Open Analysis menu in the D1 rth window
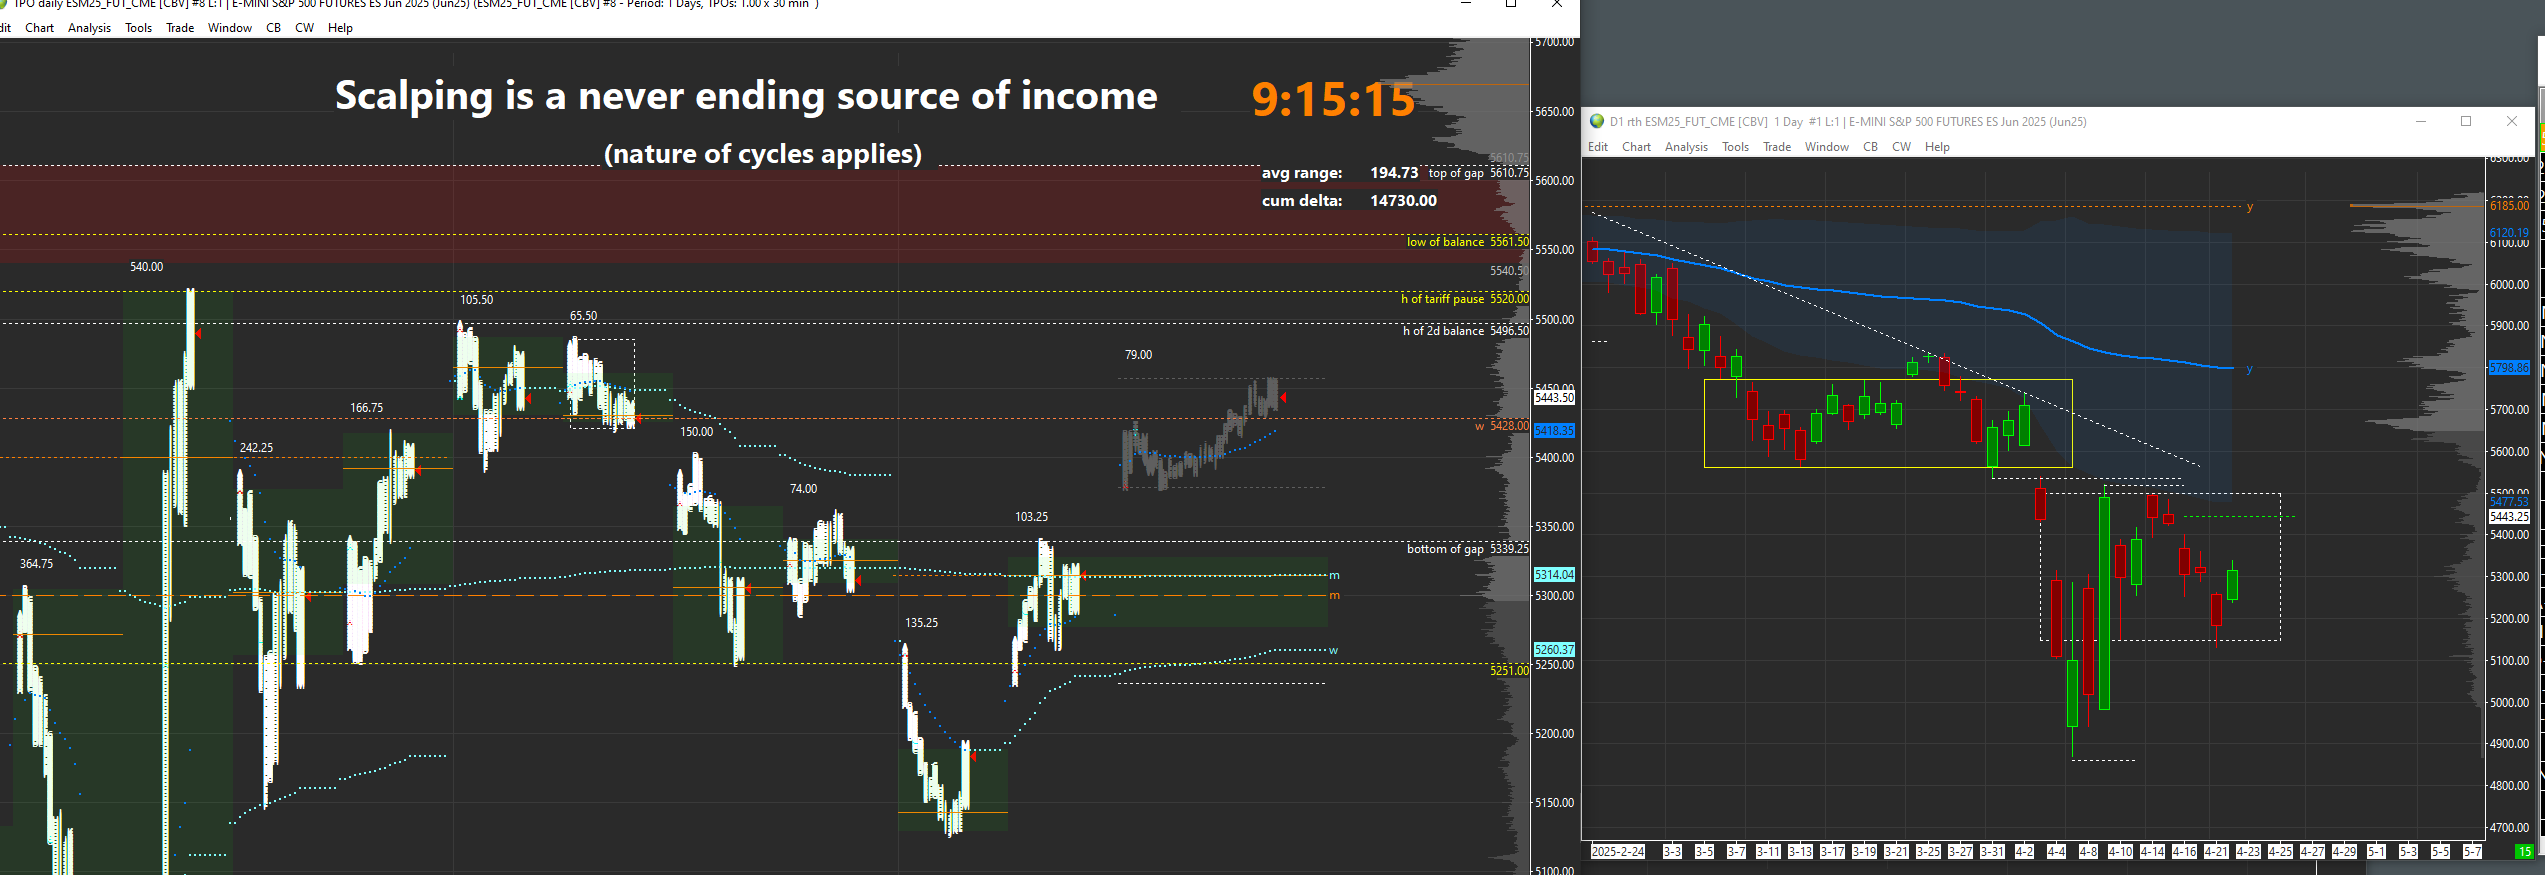Viewport: 2545px width, 875px height. point(1686,147)
